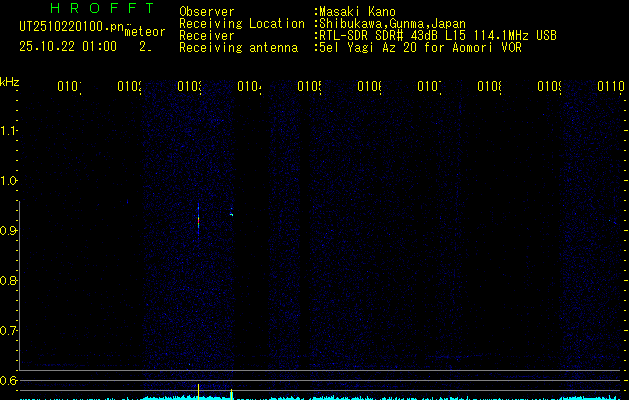Click the Receiver label
The image size is (629, 400).
click(207, 36)
